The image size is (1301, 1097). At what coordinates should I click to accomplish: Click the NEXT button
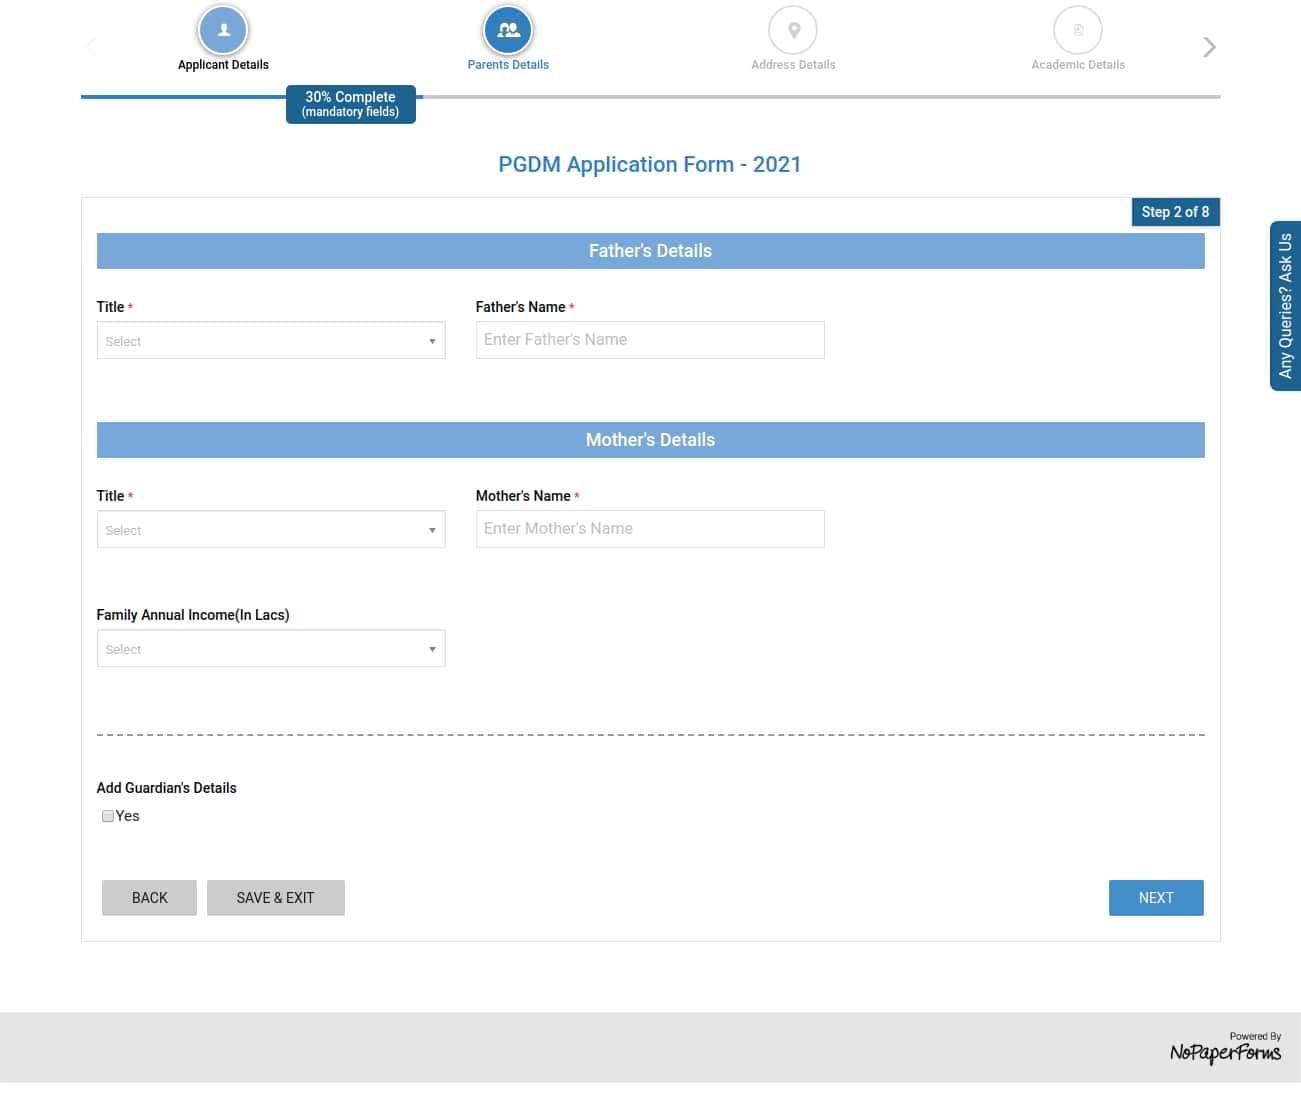(x=1156, y=897)
